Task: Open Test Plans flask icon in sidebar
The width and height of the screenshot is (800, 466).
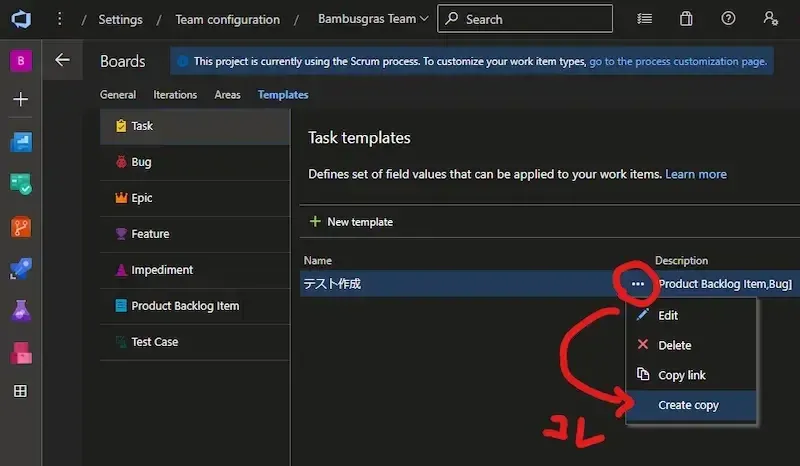Action: (x=21, y=311)
